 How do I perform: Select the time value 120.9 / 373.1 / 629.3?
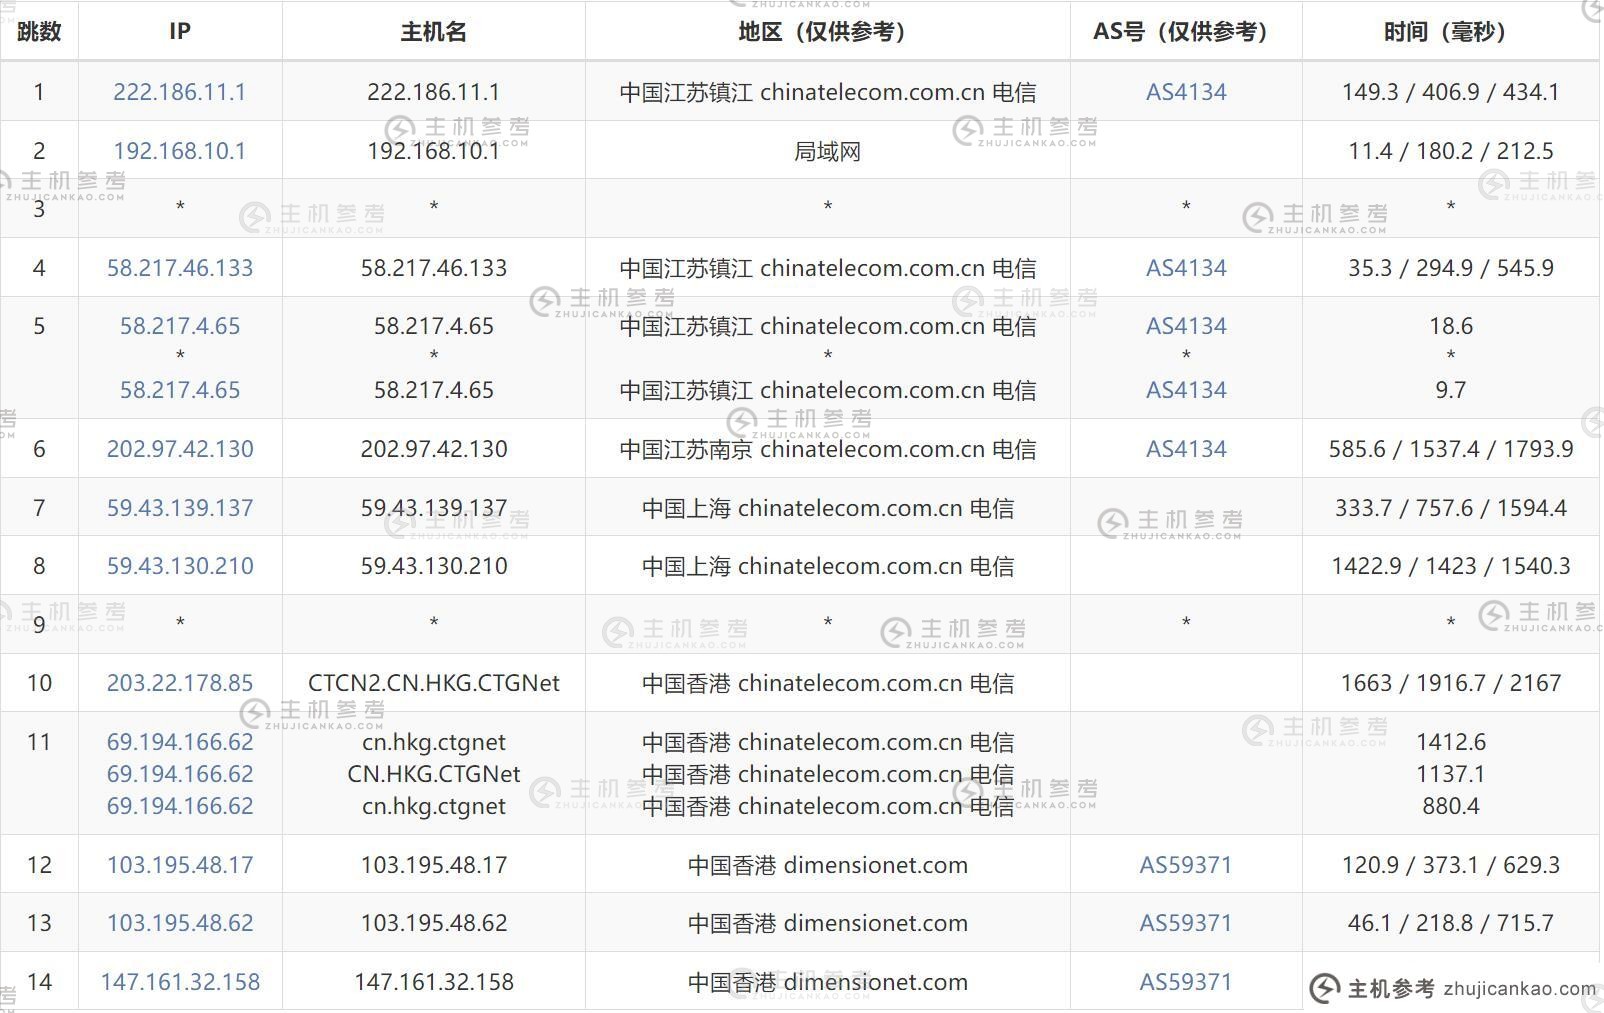1451,865
